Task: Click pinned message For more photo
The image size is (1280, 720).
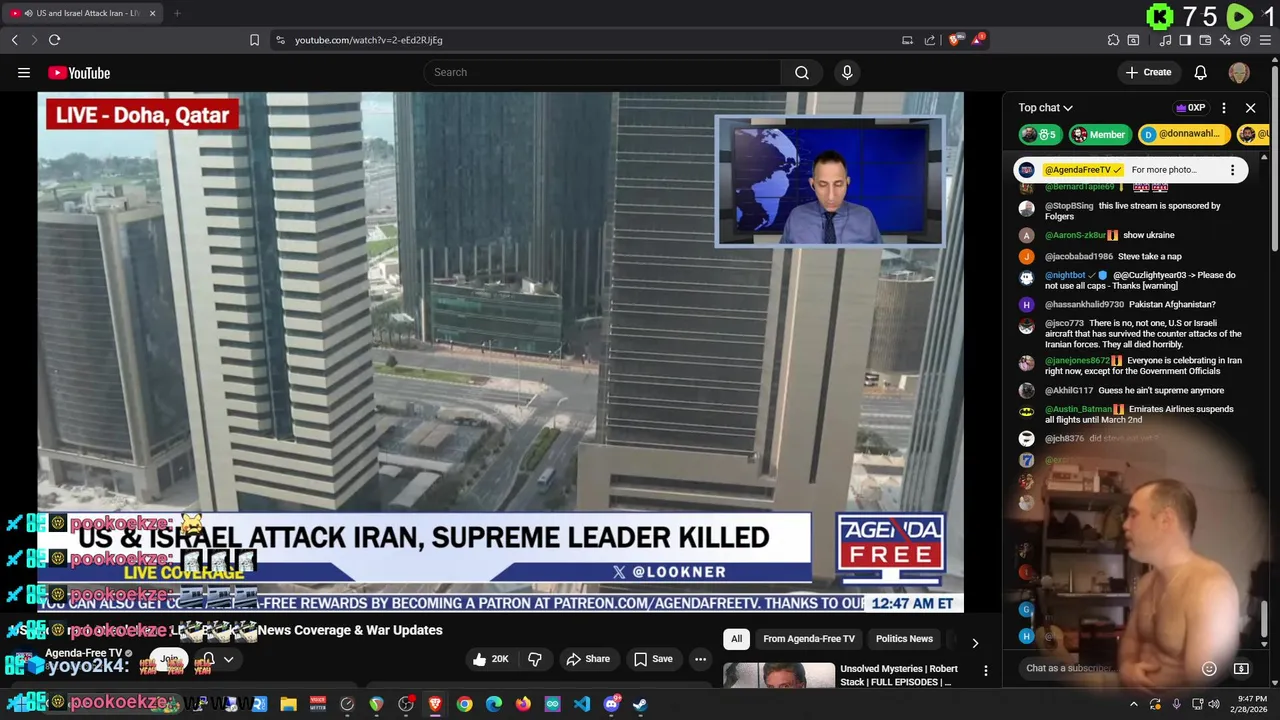Action: [x=1164, y=170]
